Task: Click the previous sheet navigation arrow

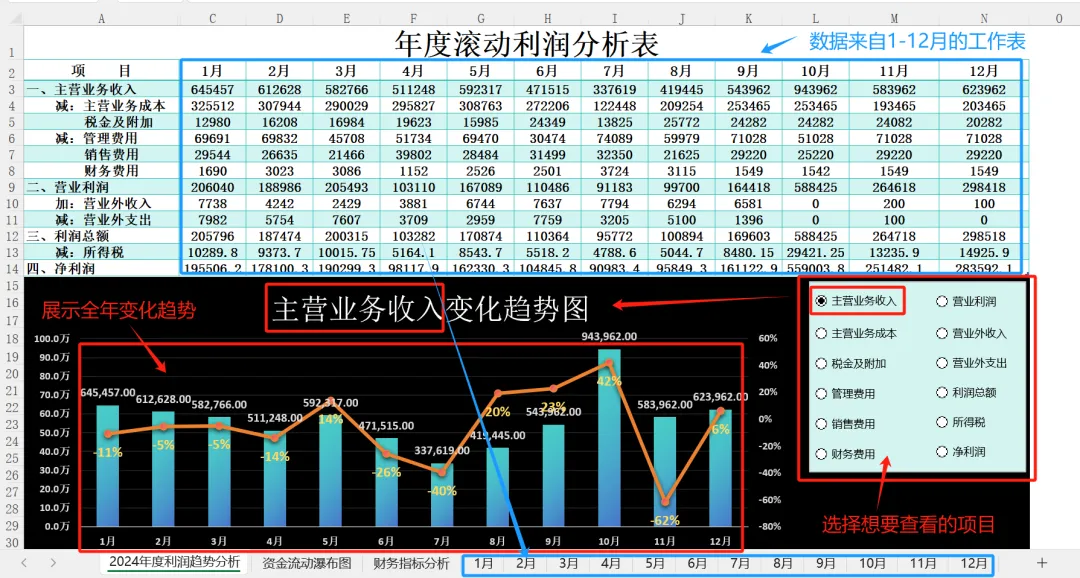Action: (24, 563)
